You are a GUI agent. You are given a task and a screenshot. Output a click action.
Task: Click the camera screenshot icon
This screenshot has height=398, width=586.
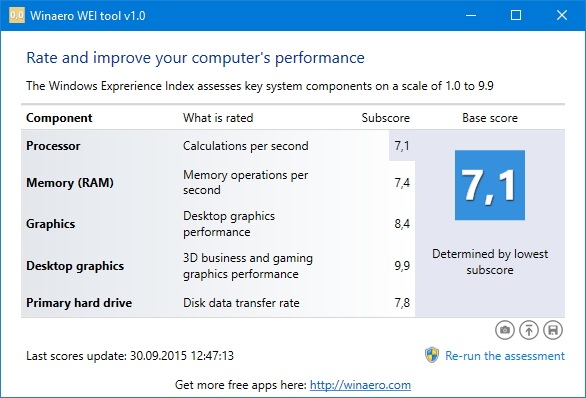point(505,330)
